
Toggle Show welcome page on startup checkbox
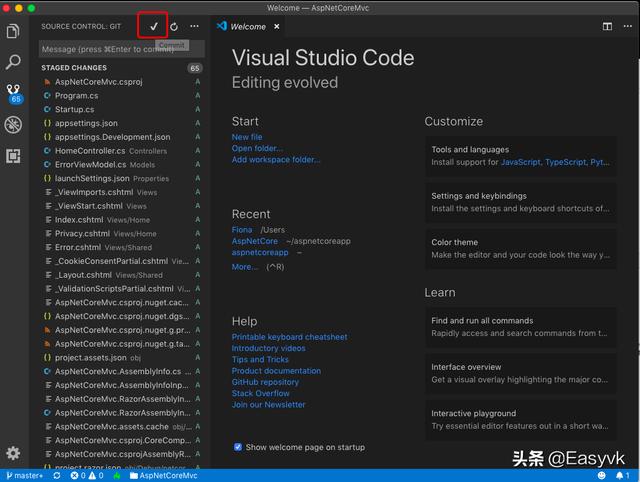click(x=238, y=447)
